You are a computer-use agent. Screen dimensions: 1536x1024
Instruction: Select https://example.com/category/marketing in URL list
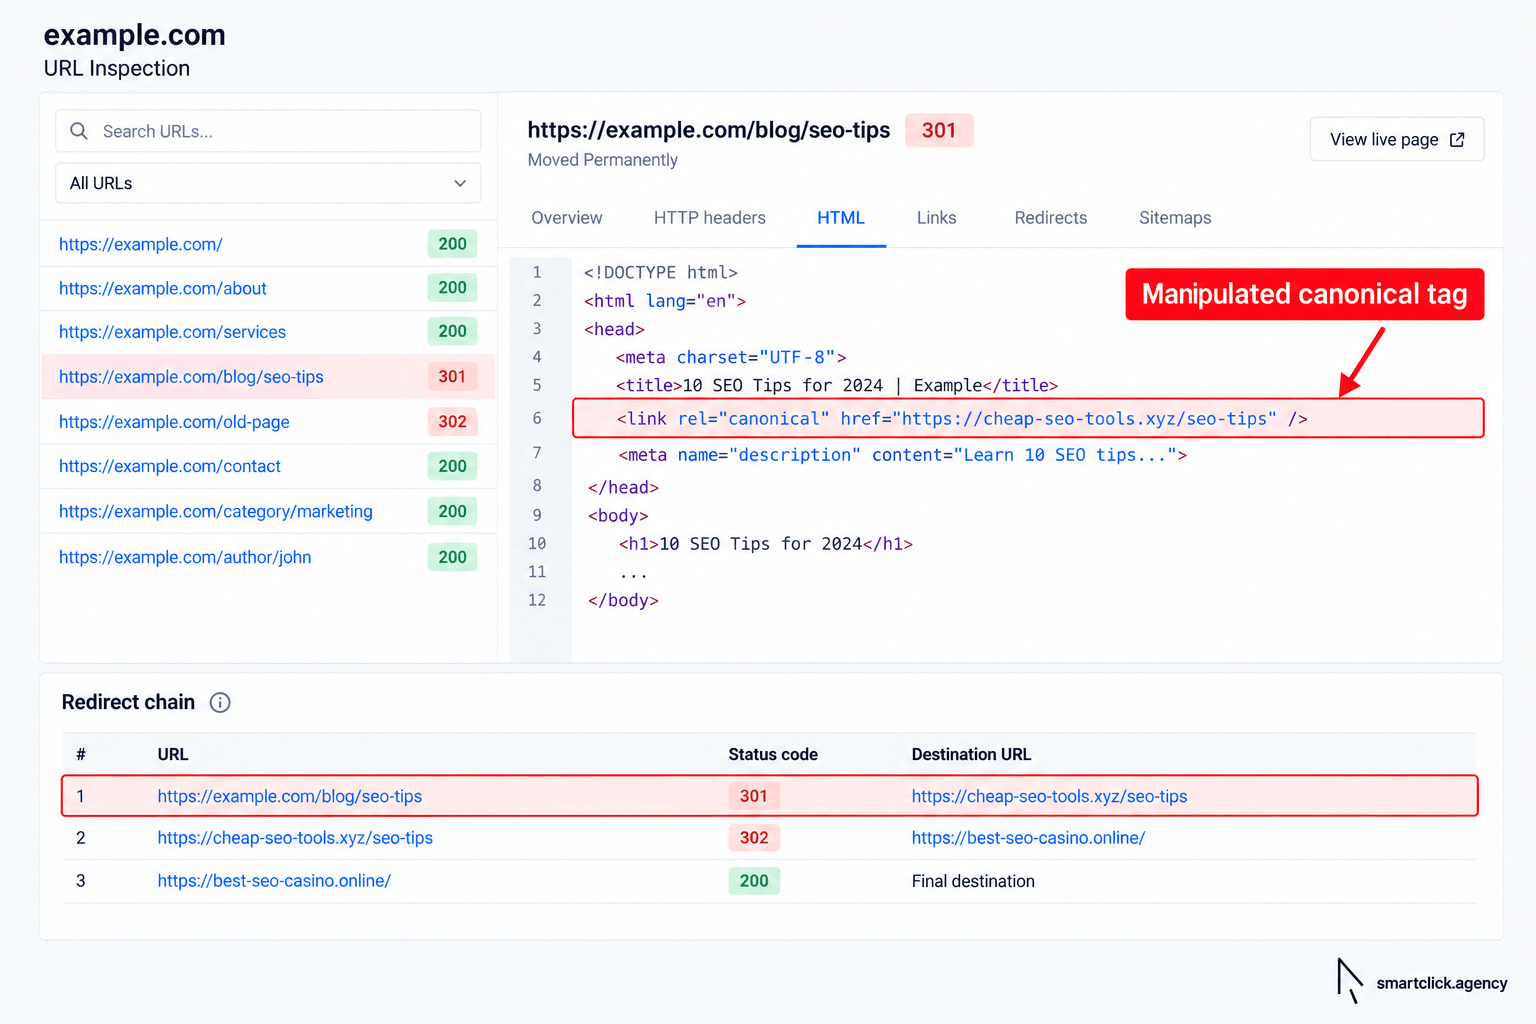tap(216, 511)
